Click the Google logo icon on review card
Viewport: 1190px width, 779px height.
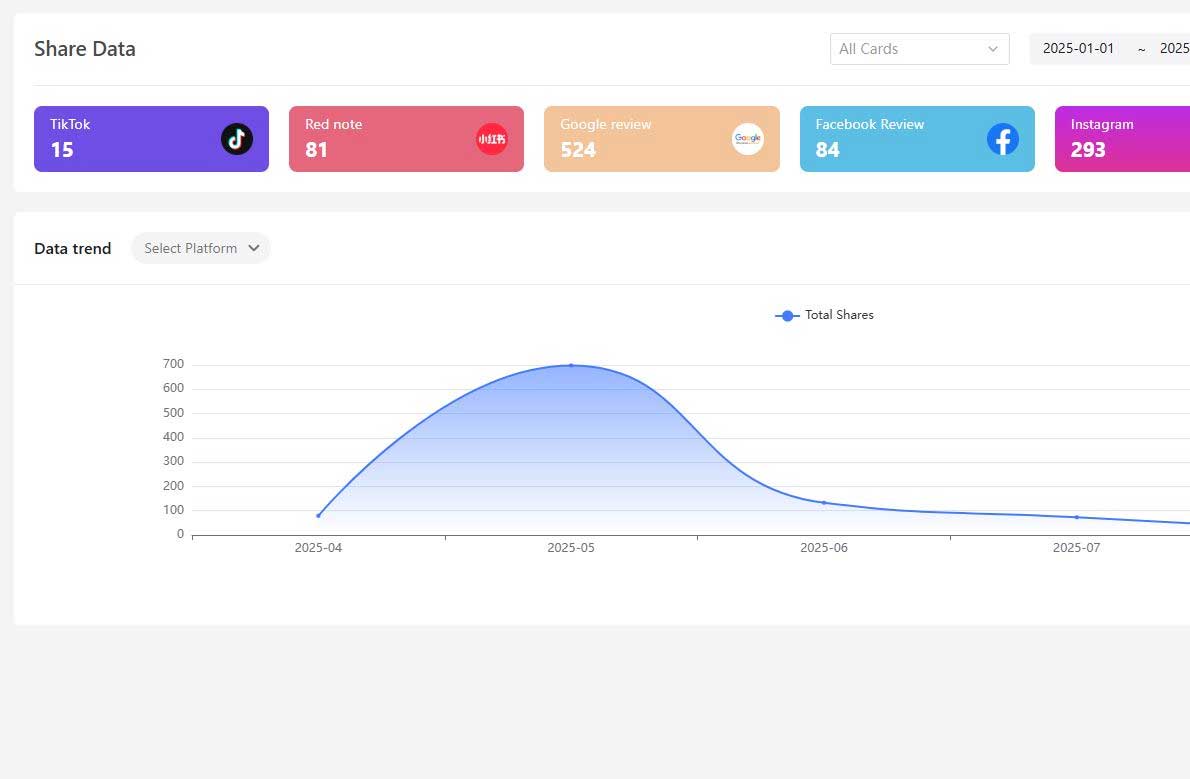(x=748, y=139)
